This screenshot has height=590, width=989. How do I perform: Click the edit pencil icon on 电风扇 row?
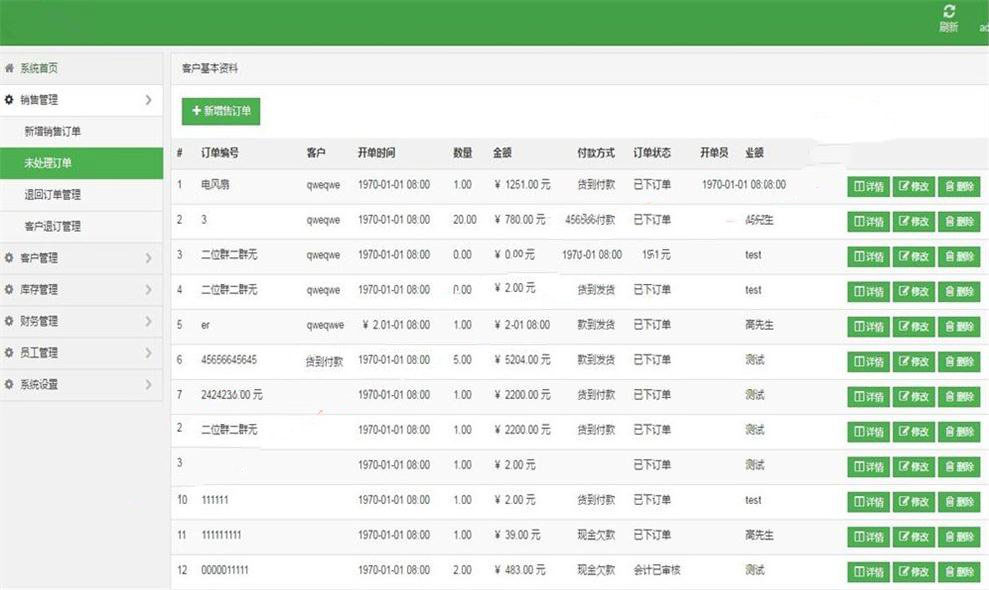click(x=904, y=185)
